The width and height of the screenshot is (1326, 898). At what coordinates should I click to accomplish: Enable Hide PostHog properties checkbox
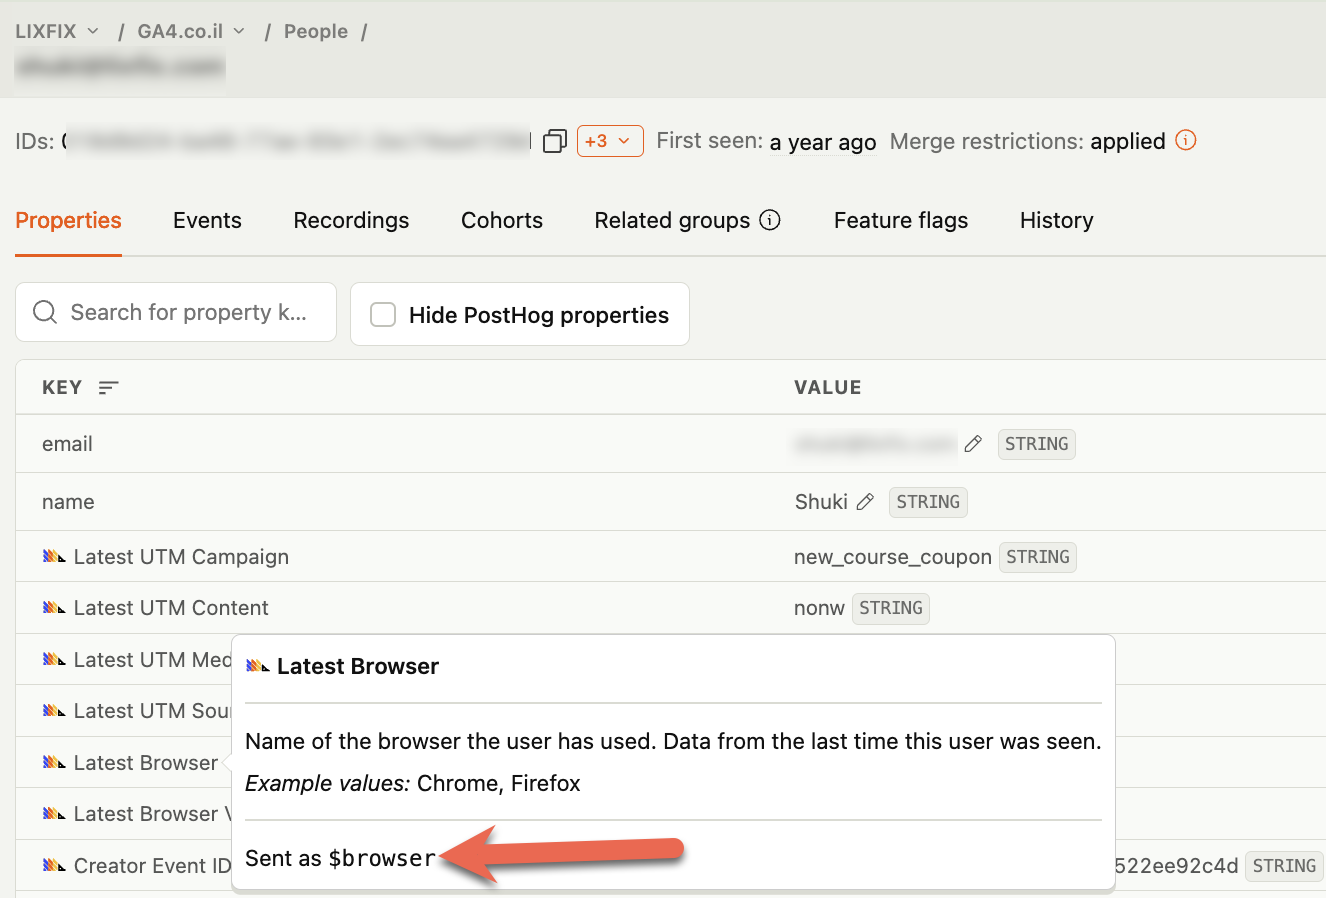point(383,314)
